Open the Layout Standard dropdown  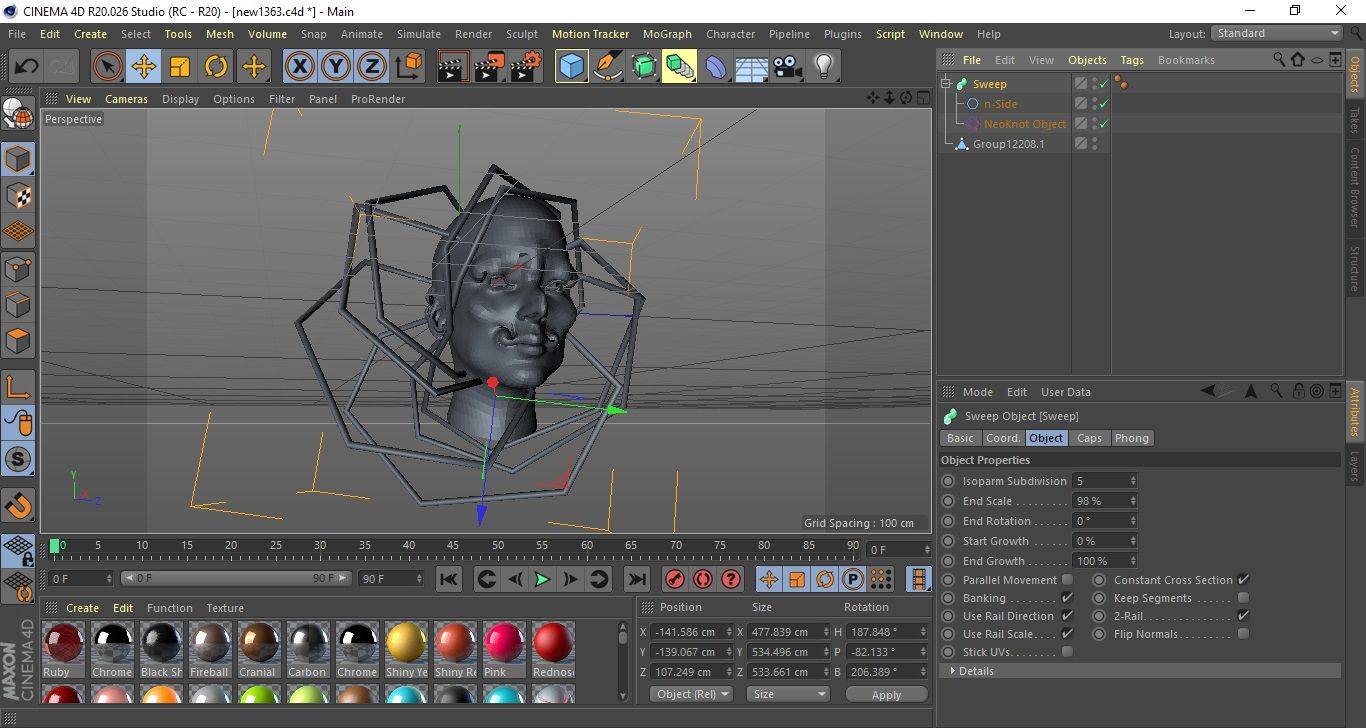1277,33
